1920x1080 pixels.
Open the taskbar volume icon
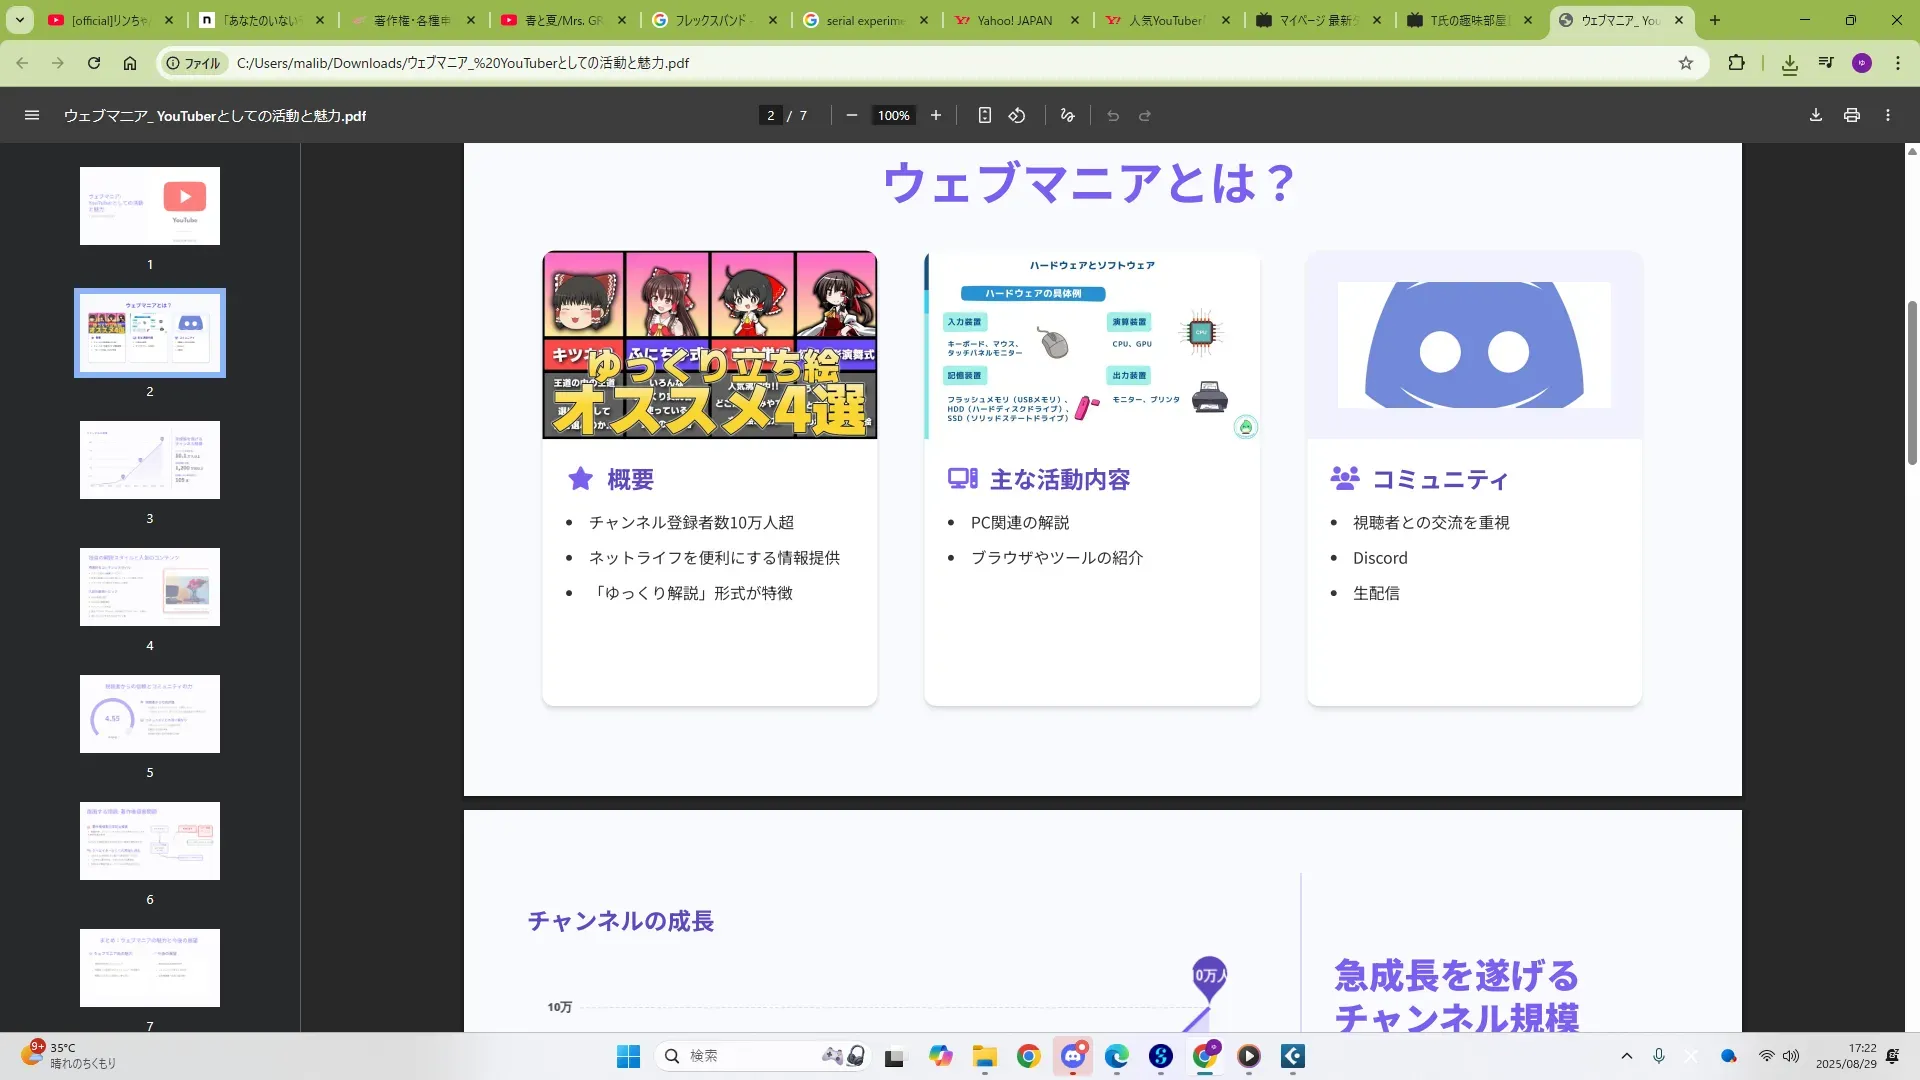click(x=1791, y=1056)
